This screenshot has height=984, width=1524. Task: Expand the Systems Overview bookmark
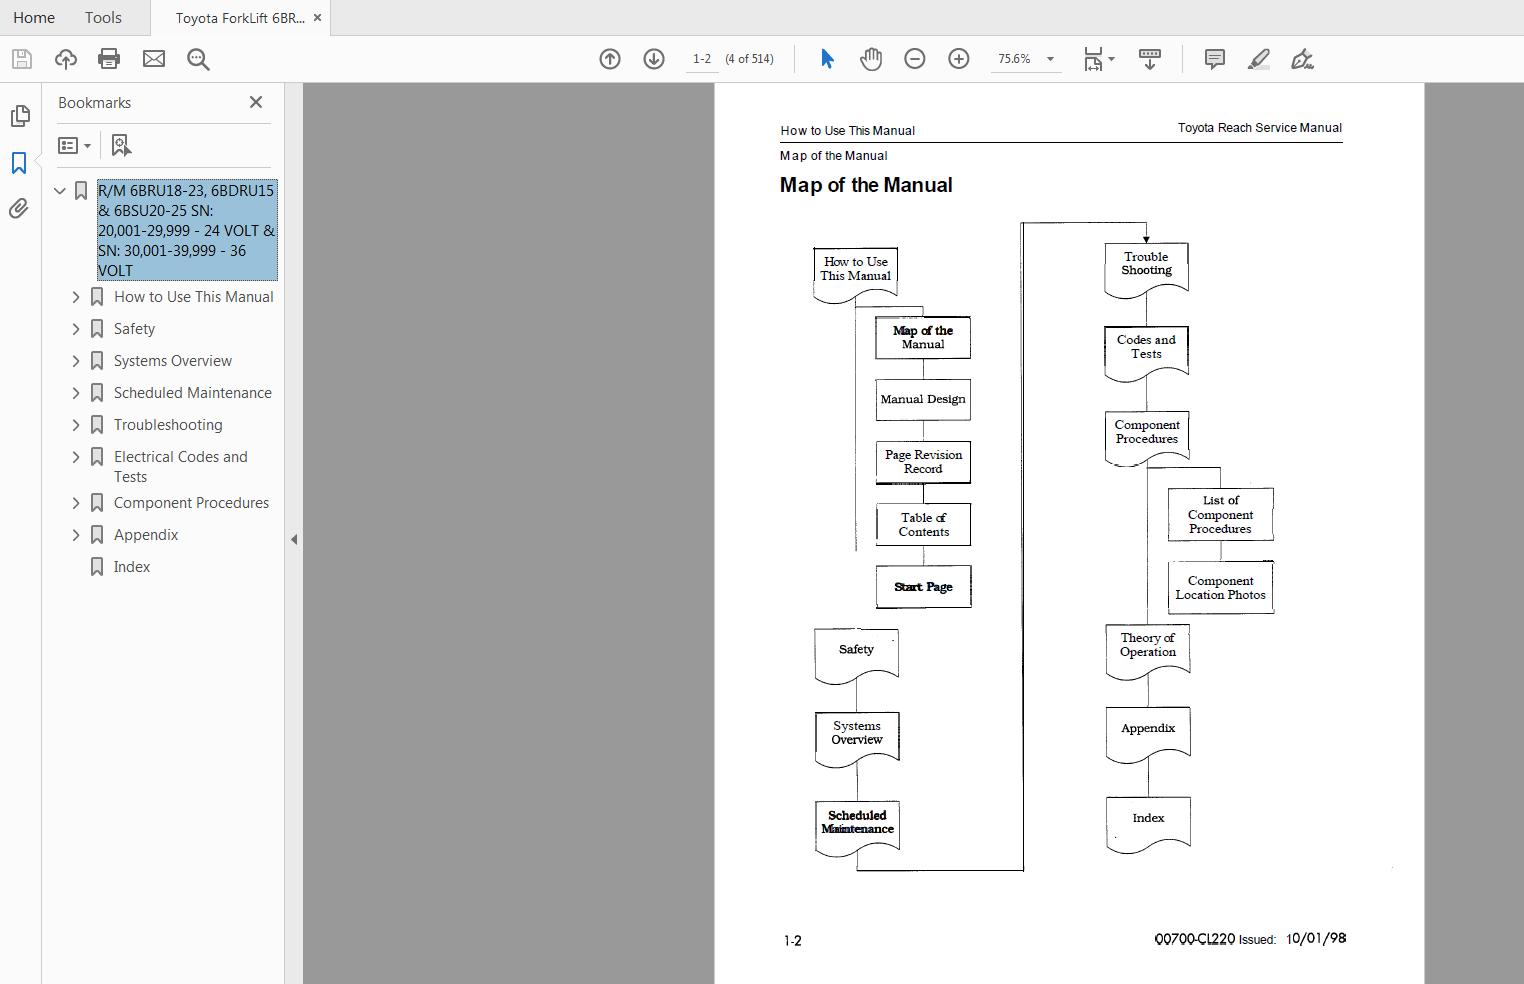click(x=76, y=361)
